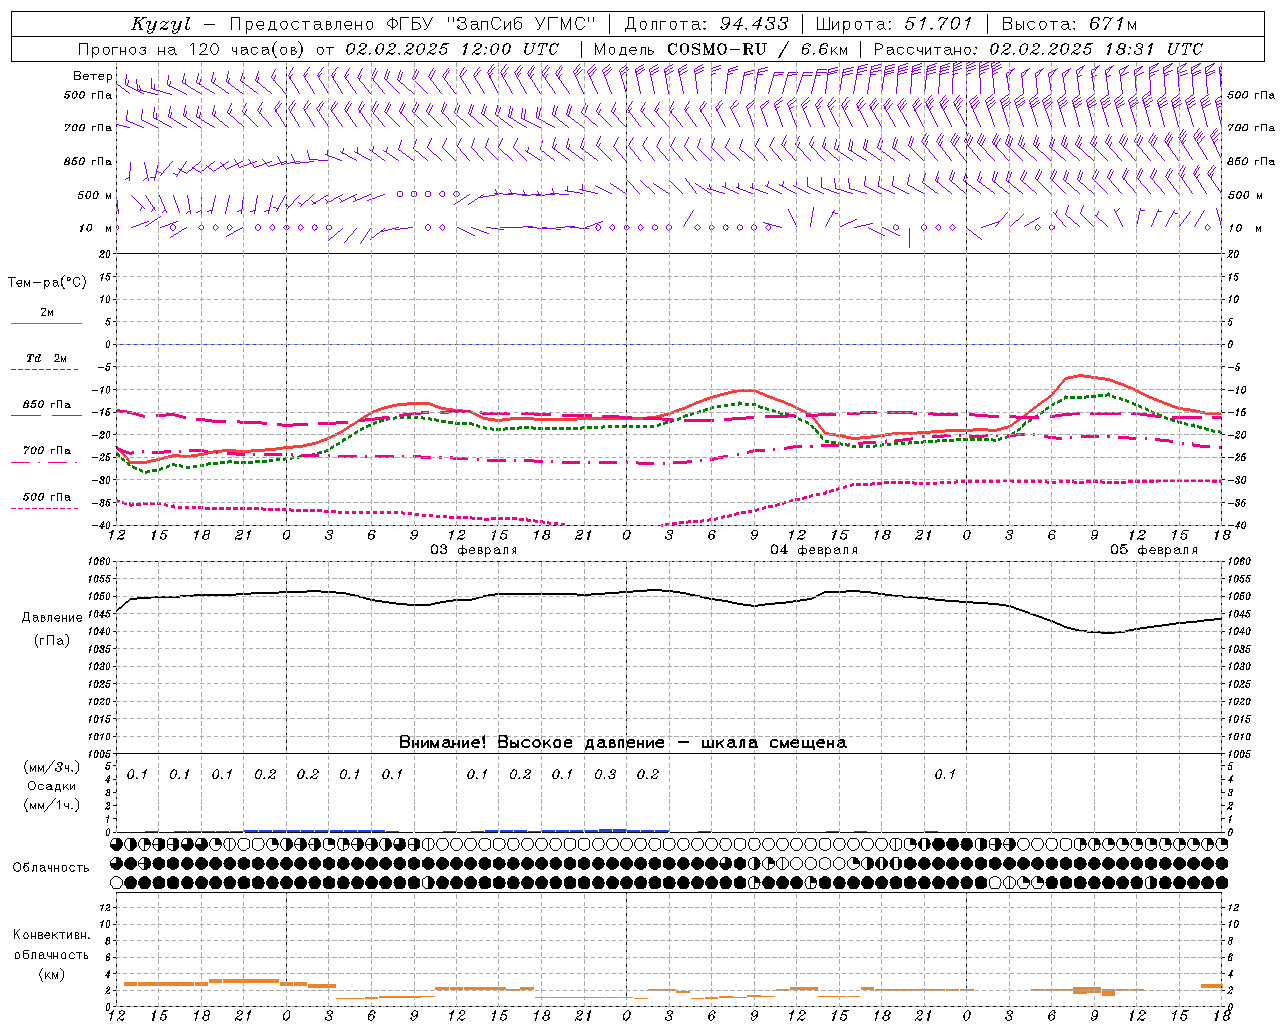
Task: Select the date label 05 февраля
Action: pos(1154,550)
